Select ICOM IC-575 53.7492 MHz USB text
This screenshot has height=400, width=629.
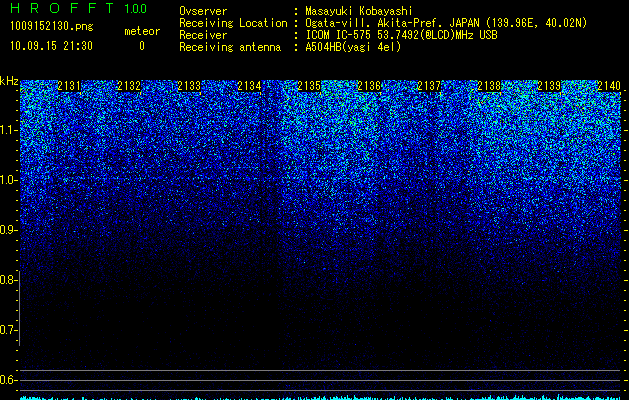[x=401, y=35]
